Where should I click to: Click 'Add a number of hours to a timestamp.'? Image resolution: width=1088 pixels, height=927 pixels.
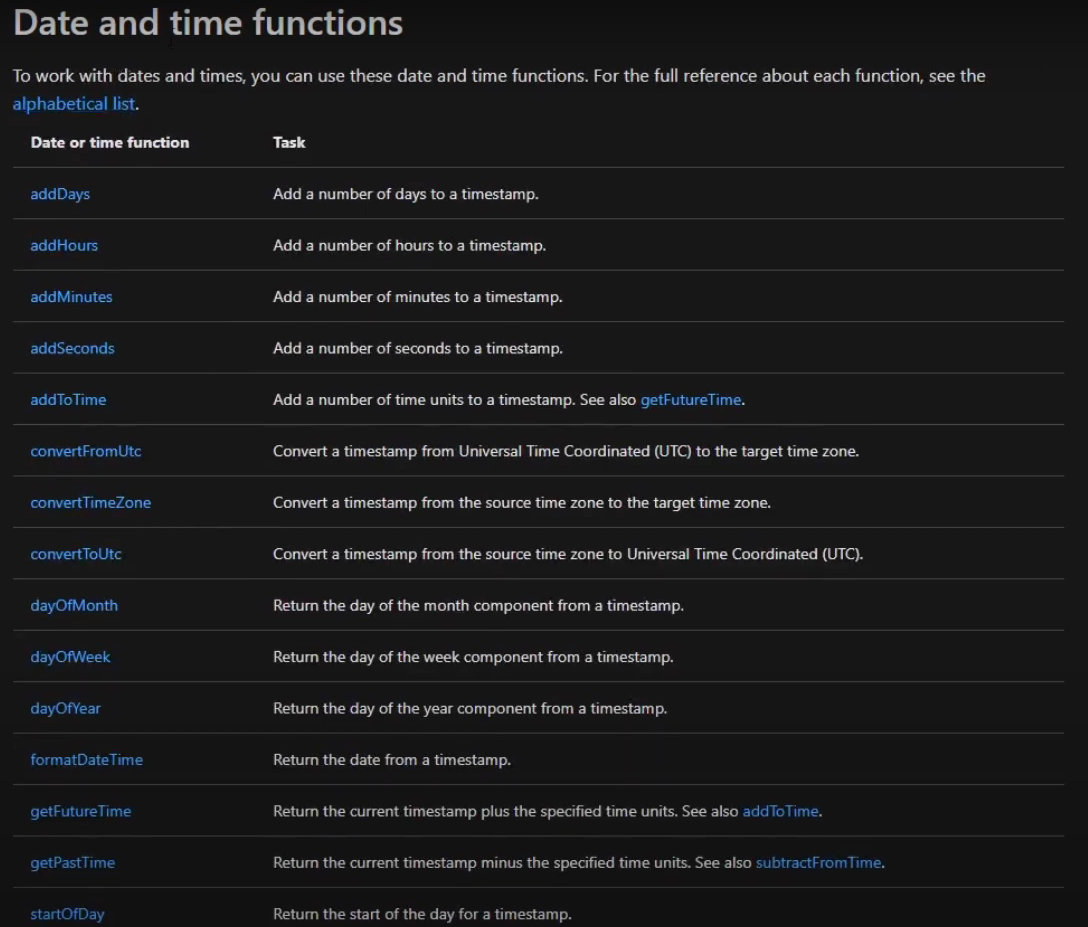pos(409,246)
